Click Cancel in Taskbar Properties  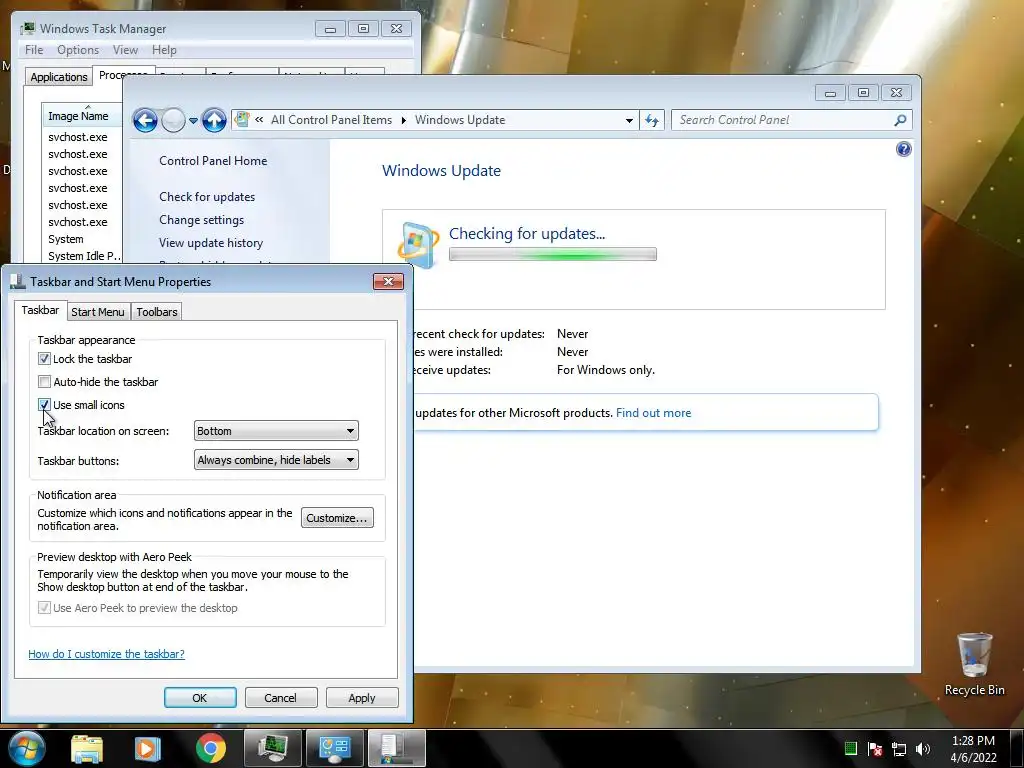tap(281, 697)
